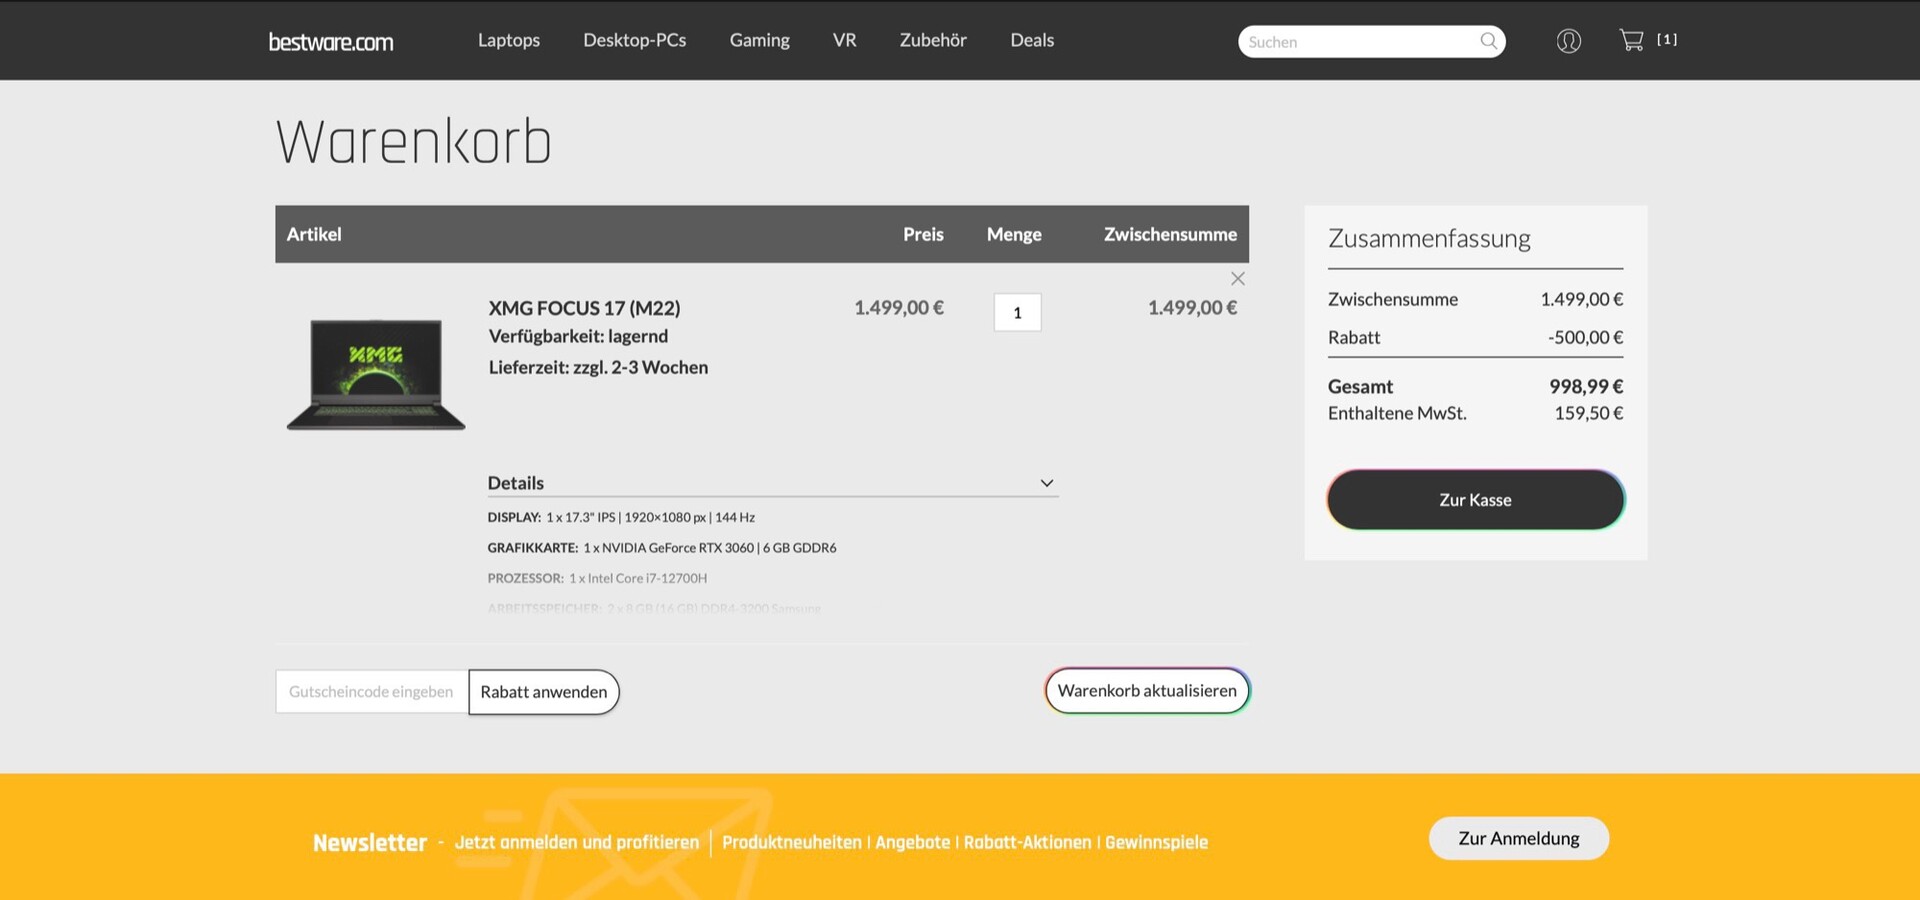Image resolution: width=1920 pixels, height=900 pixels.
Task: Open the VR menu
Action: click(845, 40)
